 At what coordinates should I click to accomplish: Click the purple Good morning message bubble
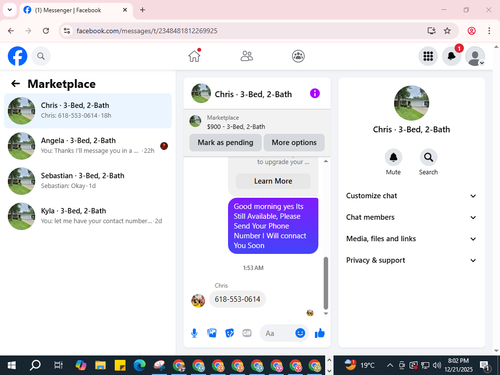point(273,226)
